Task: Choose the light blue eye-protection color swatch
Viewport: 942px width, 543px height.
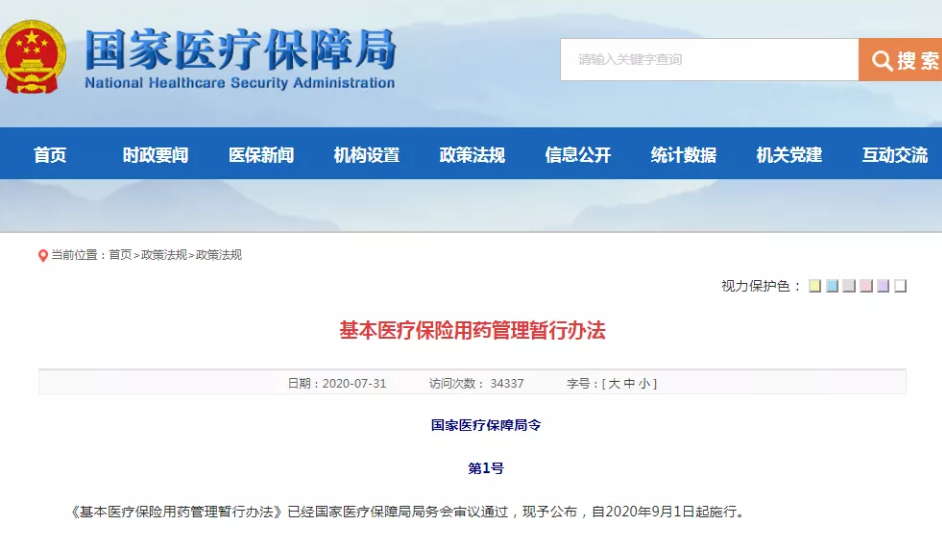Action: tap(832, 286)
